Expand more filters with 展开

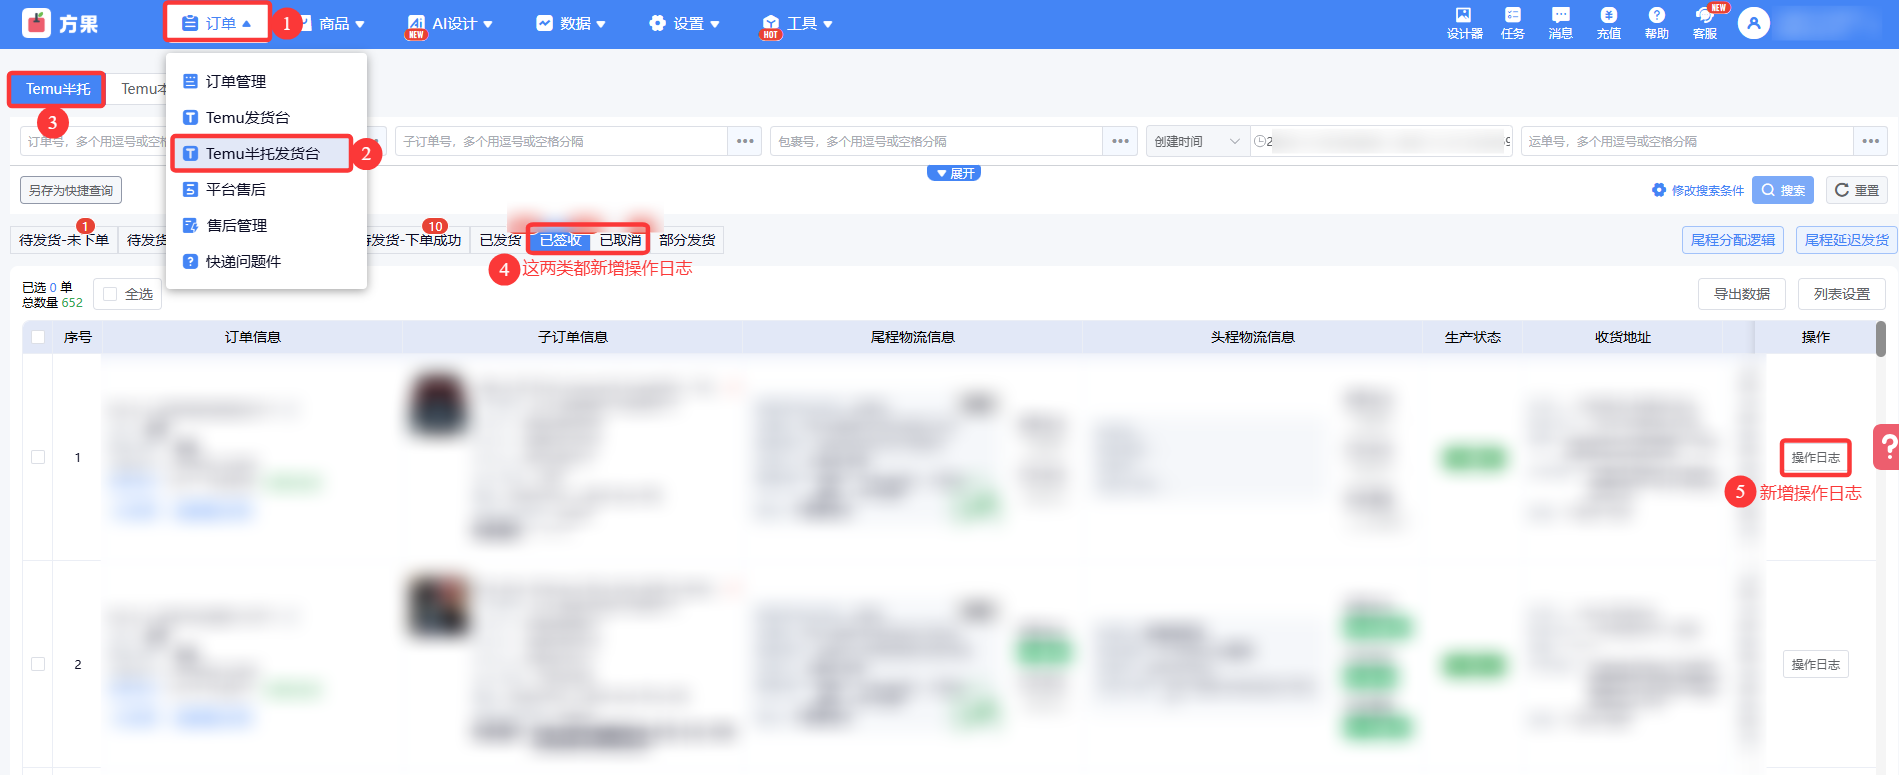[x=954, y=173]
